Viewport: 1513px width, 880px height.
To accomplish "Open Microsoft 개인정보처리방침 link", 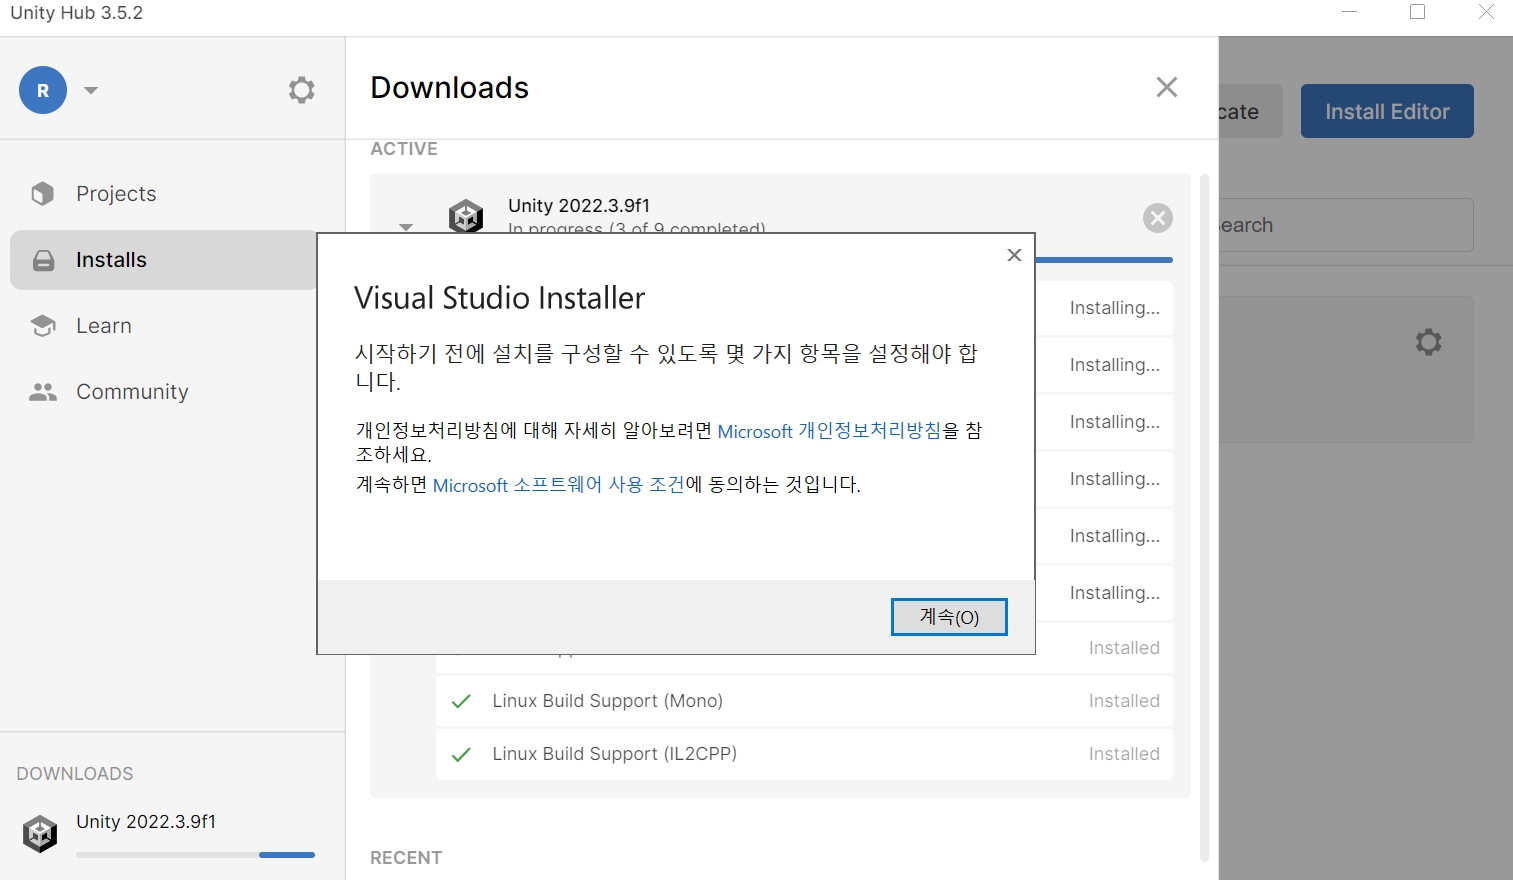I will [830, 431].
